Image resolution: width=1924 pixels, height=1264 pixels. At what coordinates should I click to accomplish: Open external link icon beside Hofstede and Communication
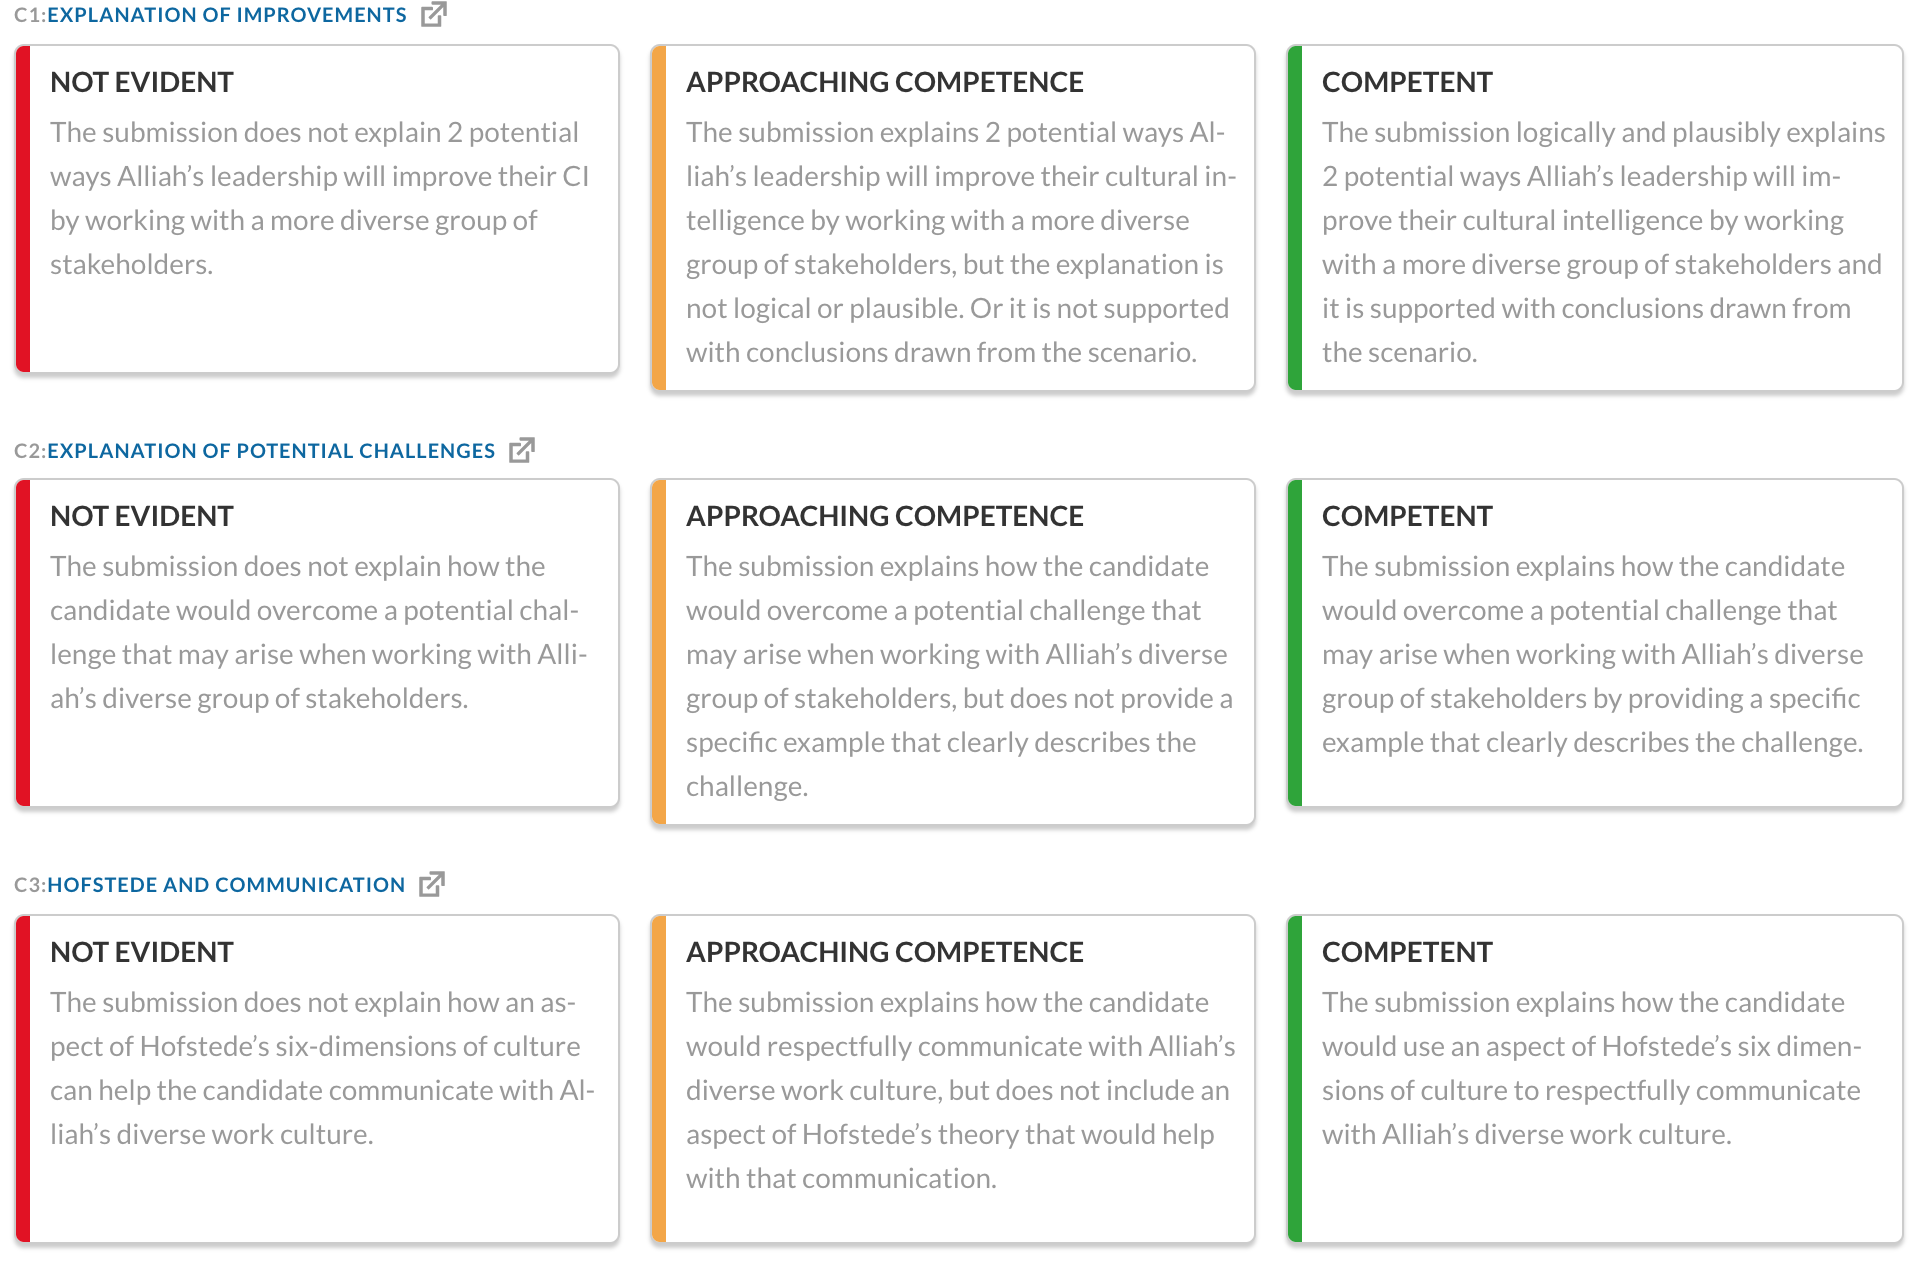432,884
